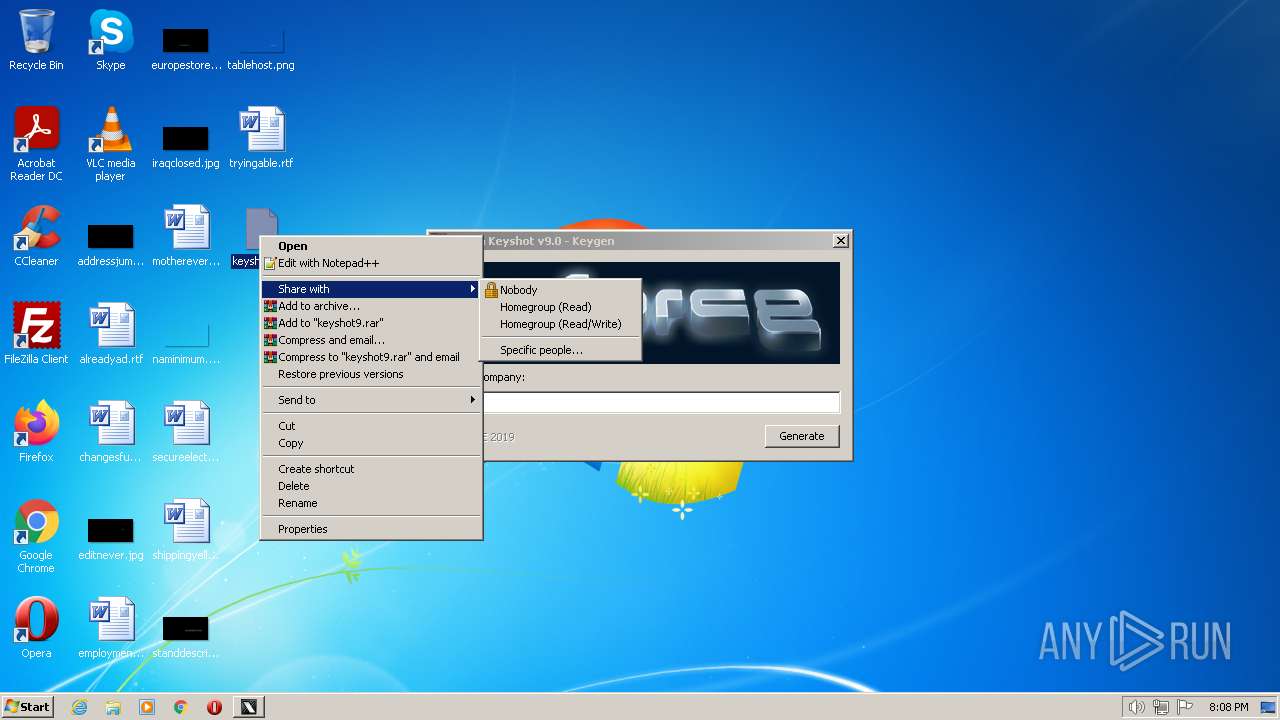Switch to the Keygen taskbar item
Image resolution: width=1280 pixels, height=720 pixels.
point(248,707)
